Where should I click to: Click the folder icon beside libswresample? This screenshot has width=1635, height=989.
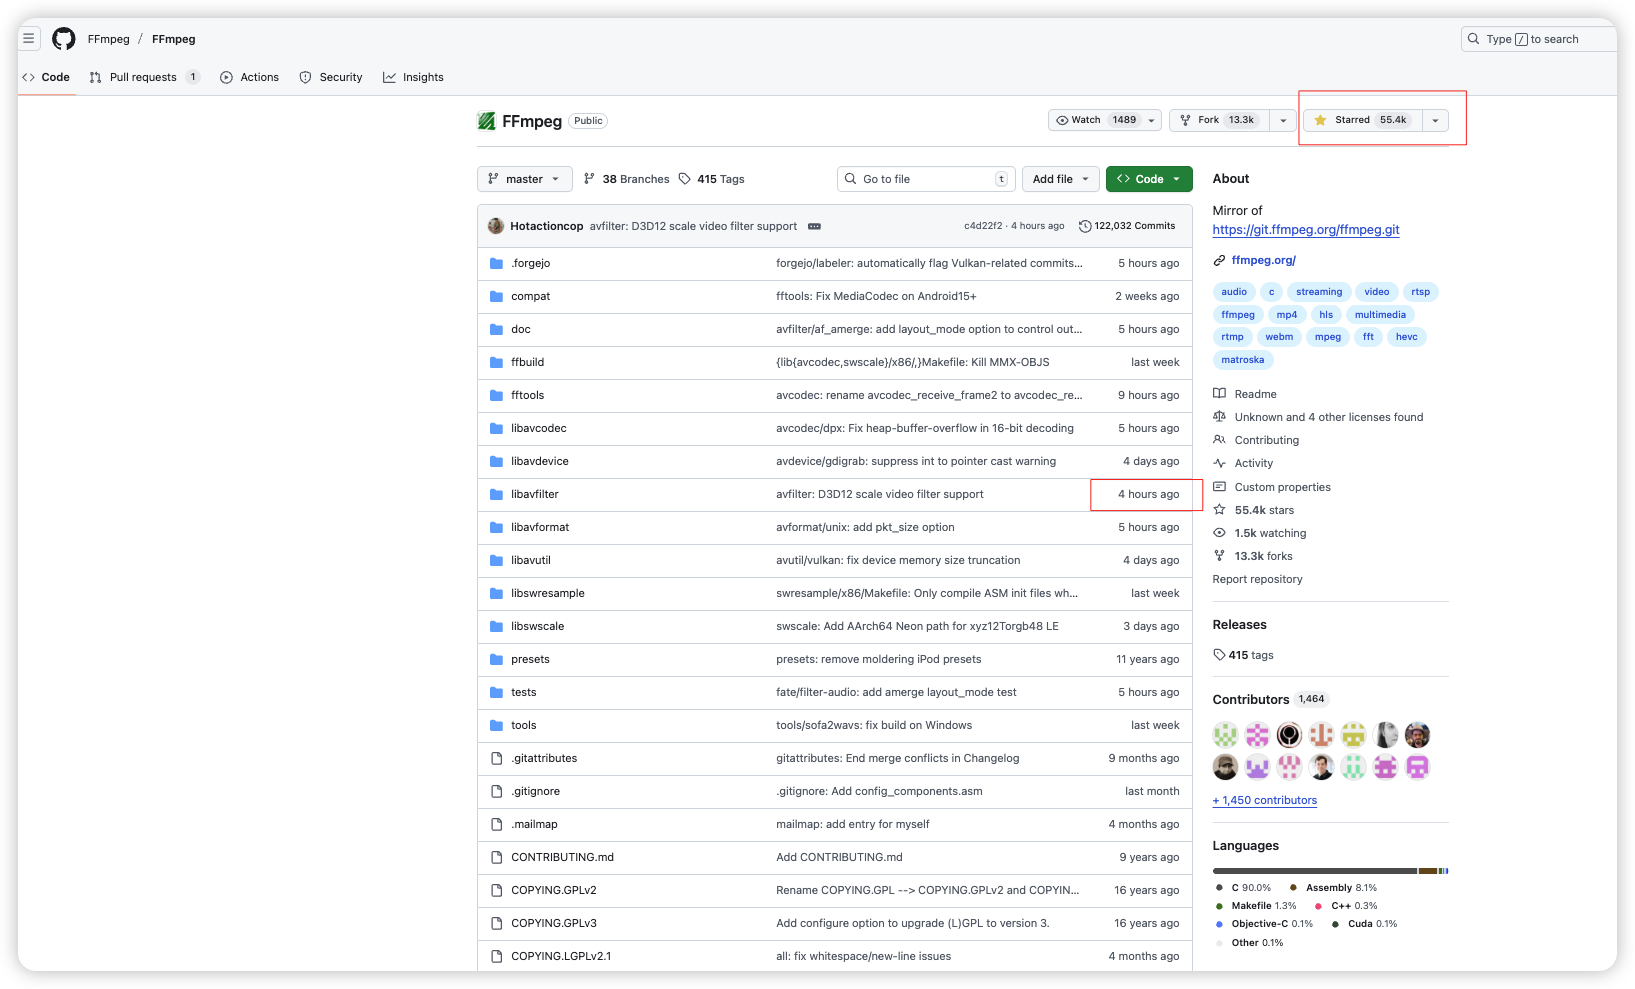pos(496,593)
